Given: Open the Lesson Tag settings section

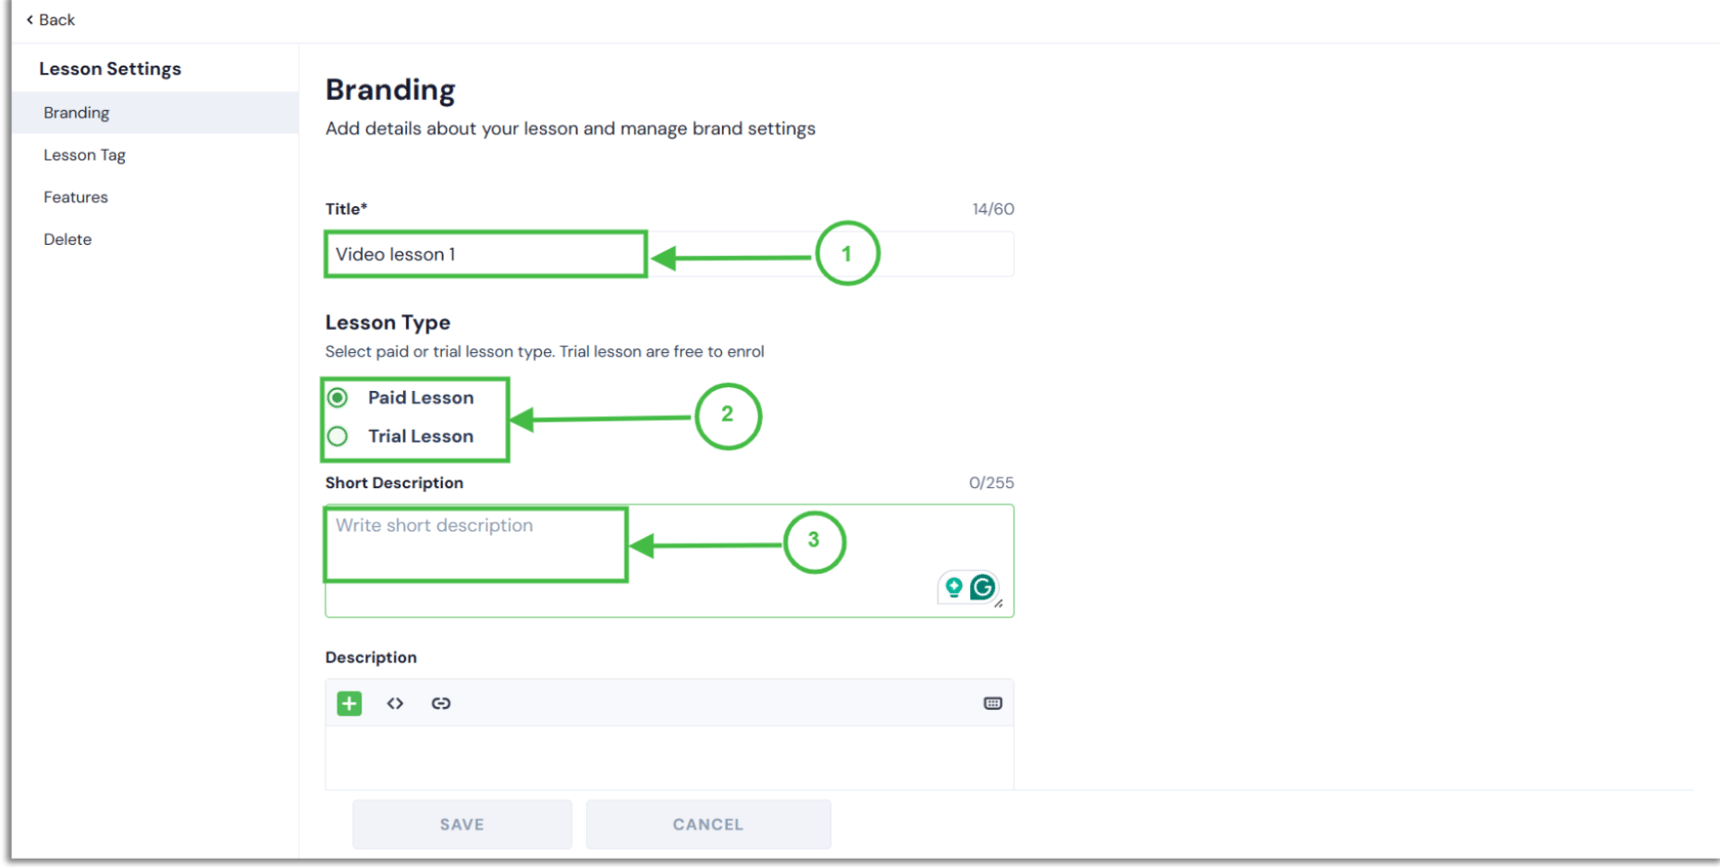Looking at the screenshot, I should [x=84, y=155].
